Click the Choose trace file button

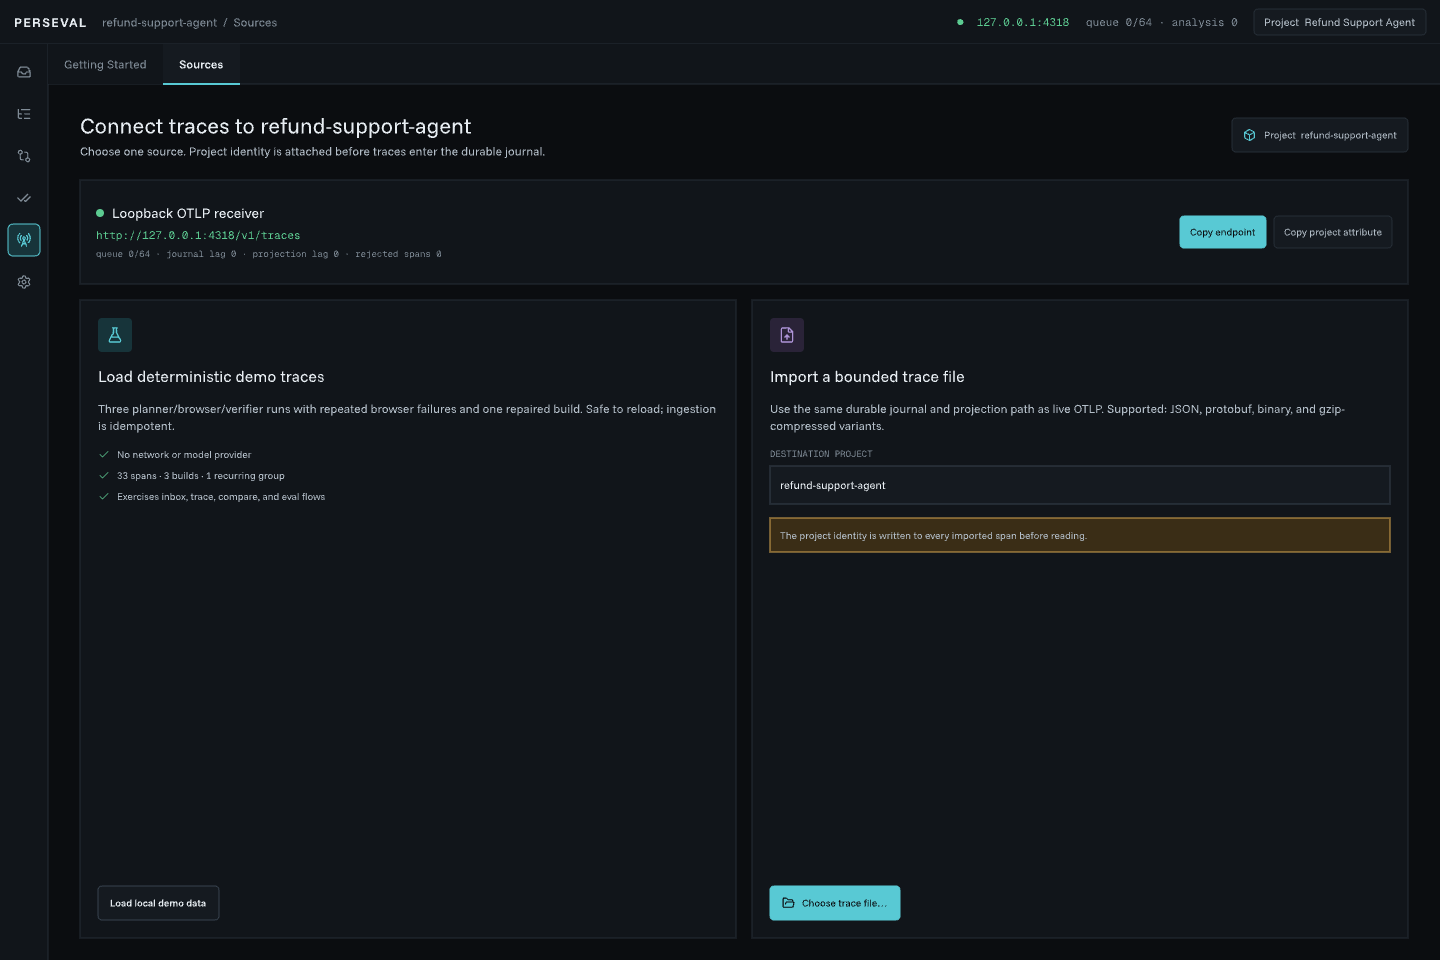click(834, 903)
